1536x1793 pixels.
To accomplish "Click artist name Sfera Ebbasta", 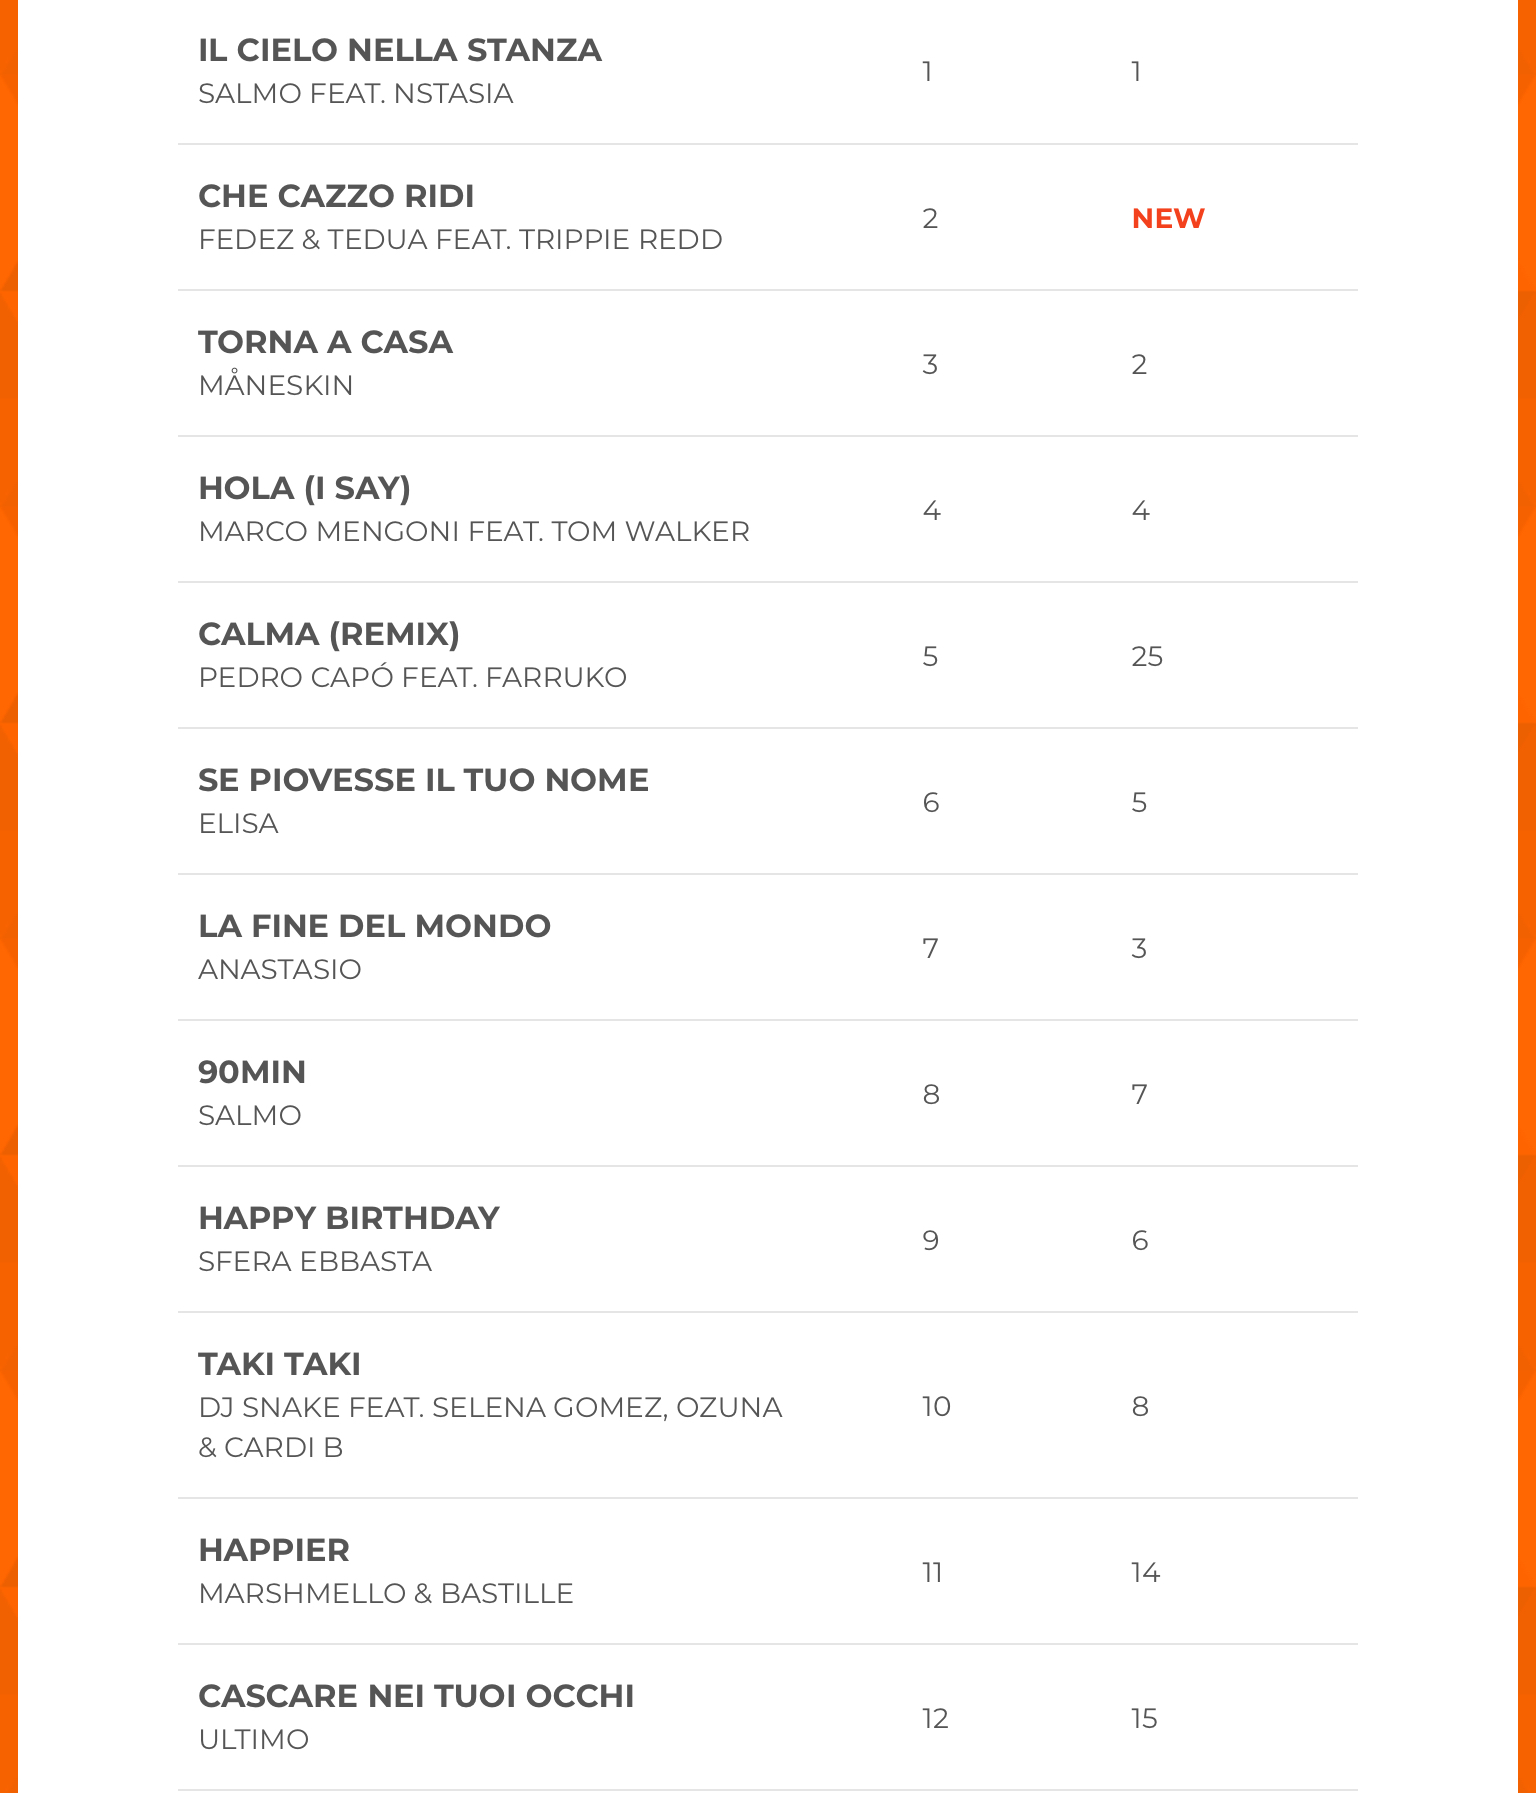I will [x=315, y=1262].
